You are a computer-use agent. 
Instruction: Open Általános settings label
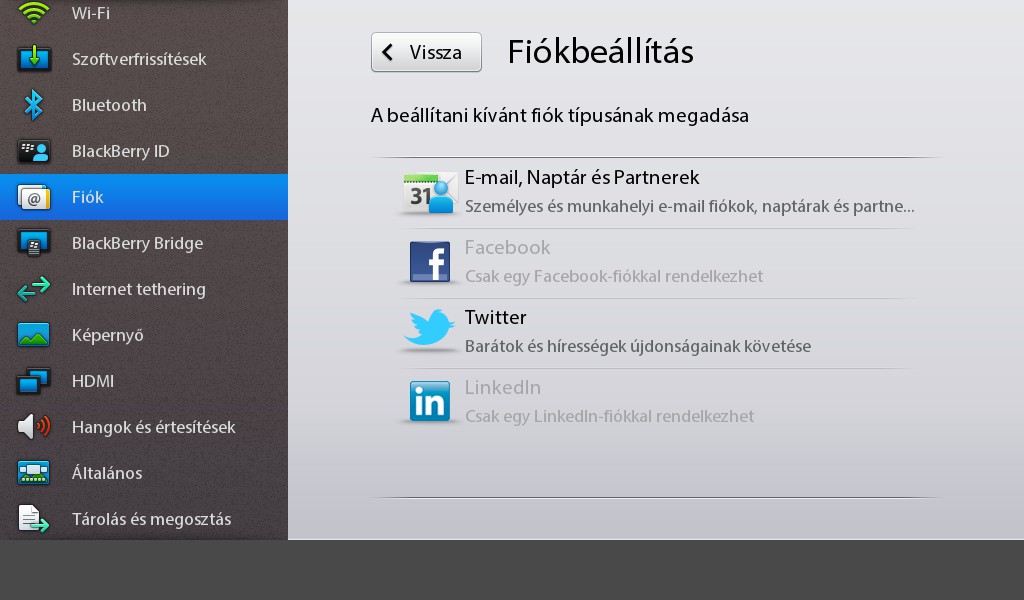pos(107,473)
